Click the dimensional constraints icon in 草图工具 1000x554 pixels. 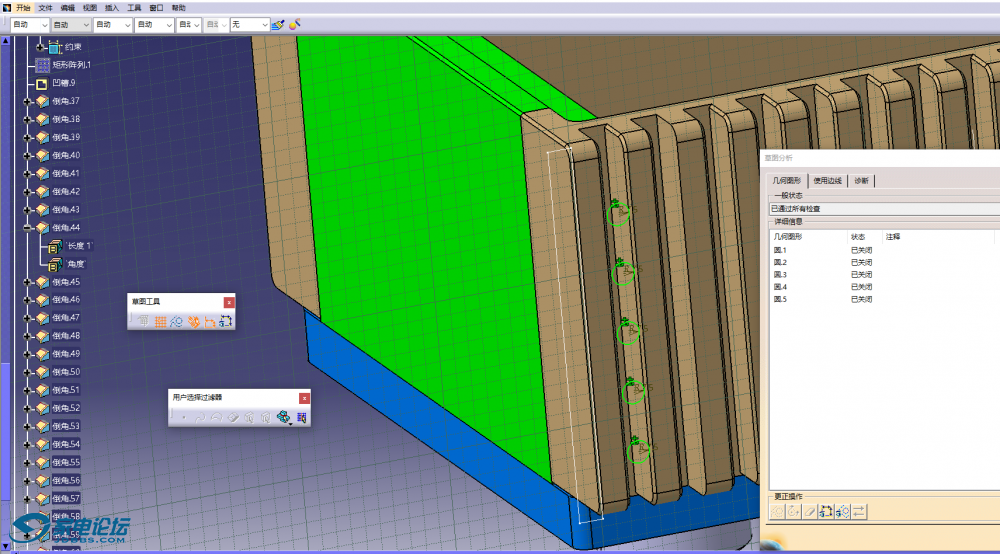(x=210, y=321)
